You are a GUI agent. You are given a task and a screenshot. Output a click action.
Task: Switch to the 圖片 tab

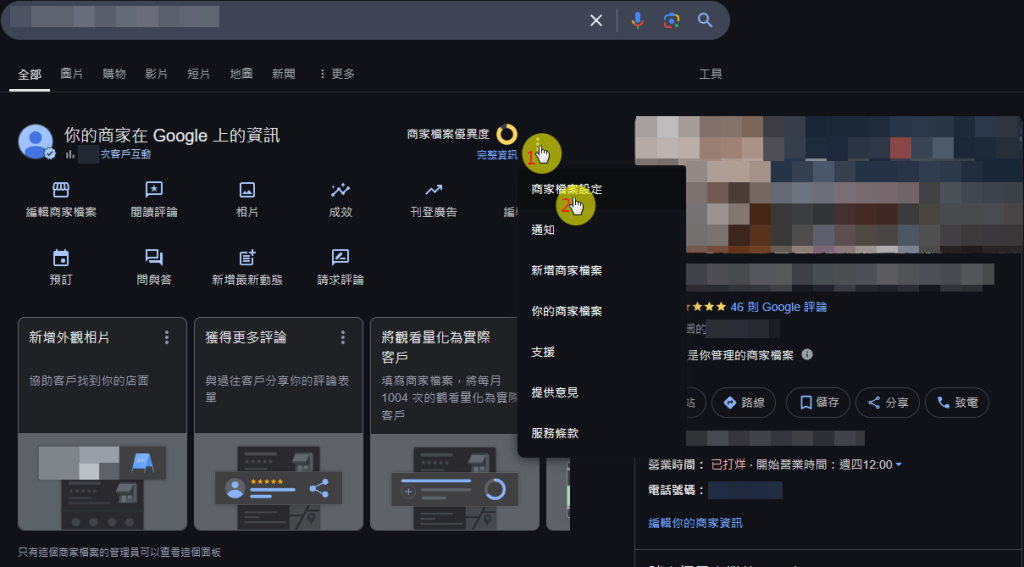(x=72, y=74)
